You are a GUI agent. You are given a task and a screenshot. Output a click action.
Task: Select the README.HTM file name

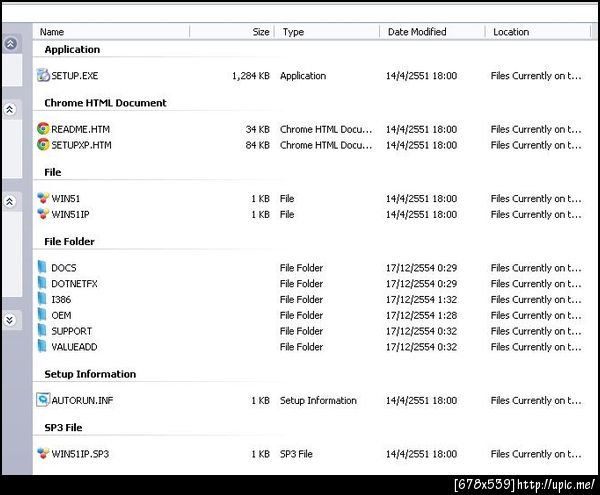(x=80, y=129)
